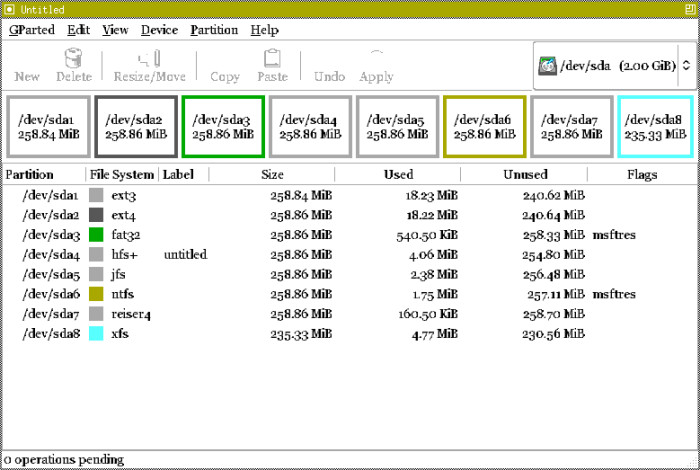Select the green /dev/sda3 block in disk map
Screen dimensions: 700x470
(x=223, y=127)
